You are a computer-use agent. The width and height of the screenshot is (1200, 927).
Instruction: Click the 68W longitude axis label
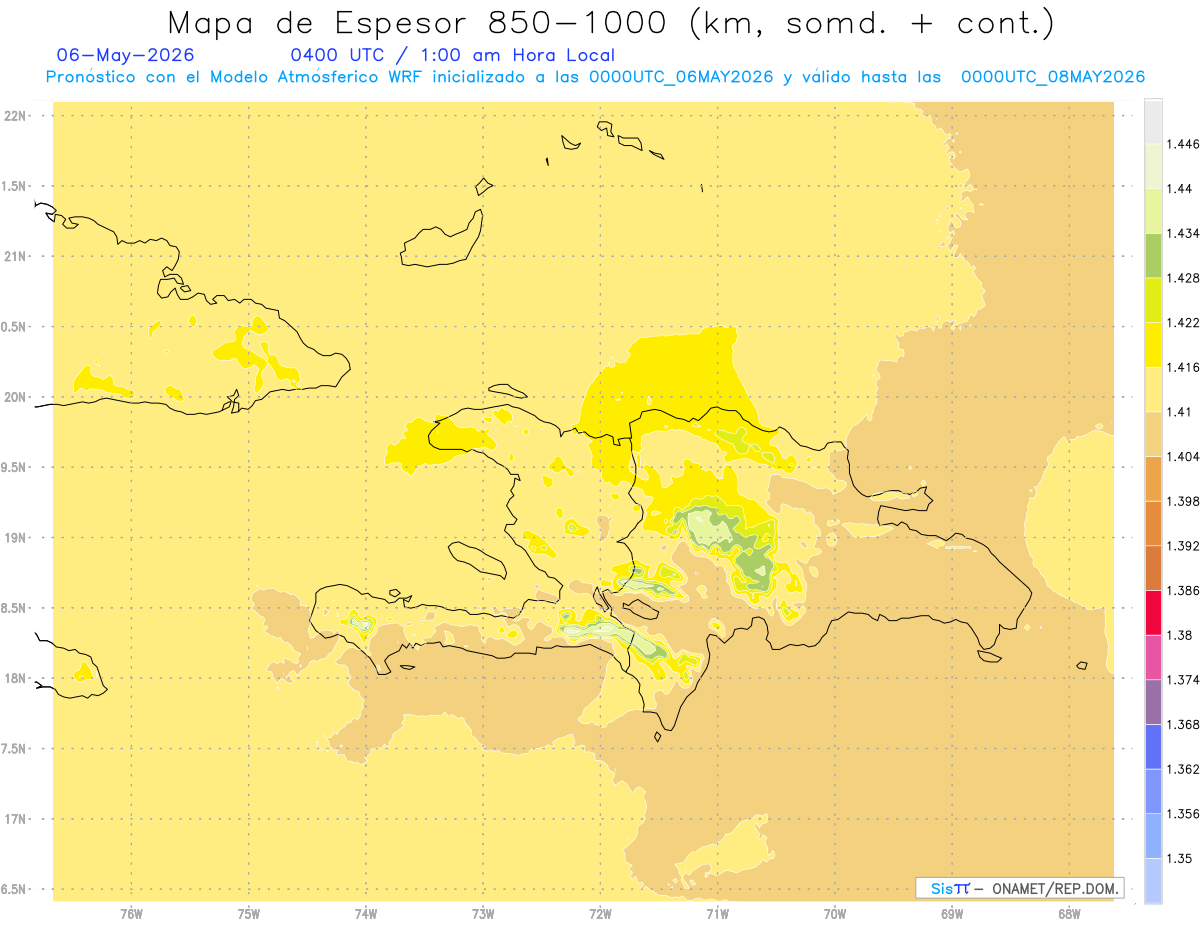tap(1069, 913)
